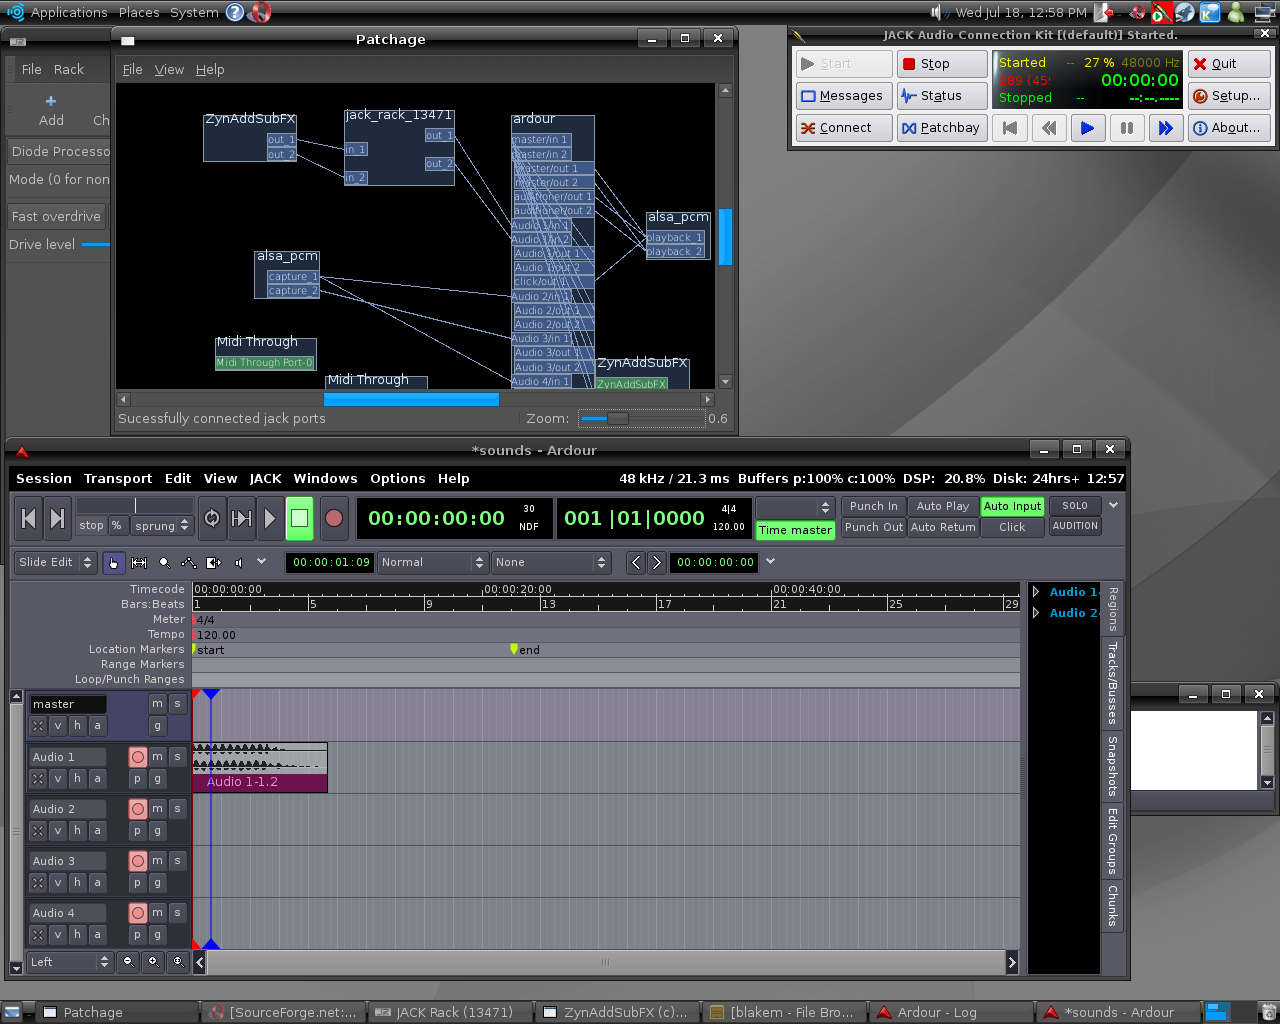Screen dimensions: 1280x1024
Task: Click the Ardour shuttle speed control bar
Action: coord(134,506)
